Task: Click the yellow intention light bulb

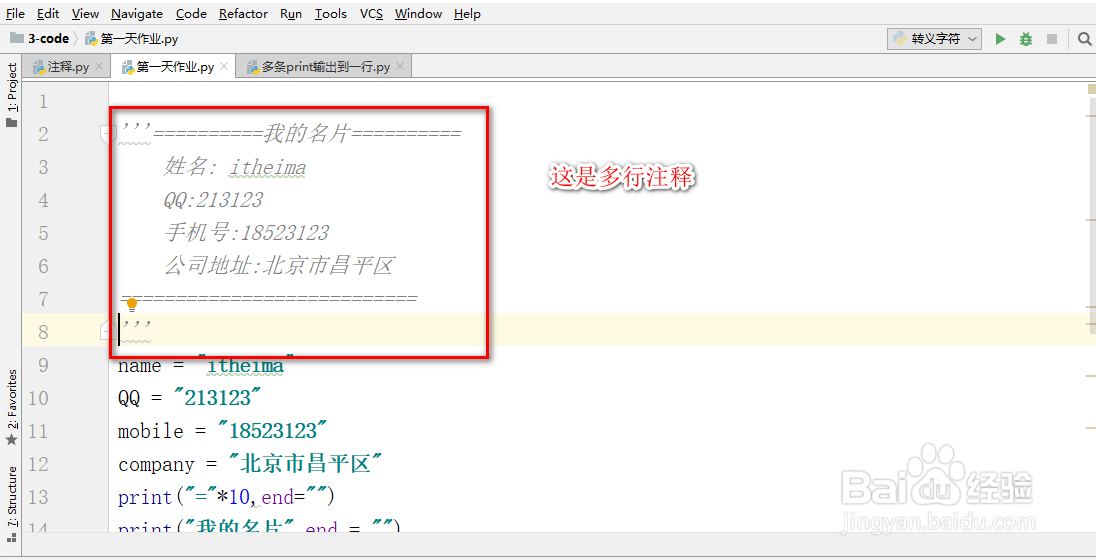Action: click(x=131, y=304)
